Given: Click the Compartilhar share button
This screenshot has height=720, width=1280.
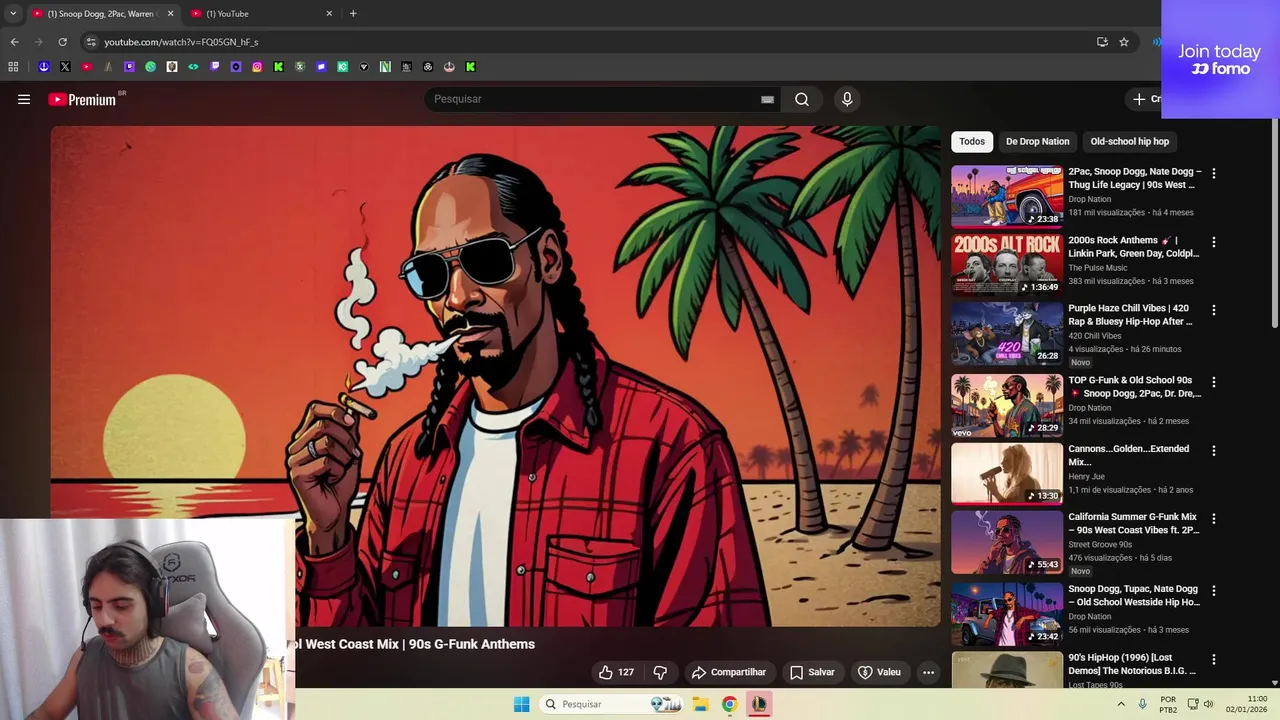Looking at the screenshot, I should click(x=729, y=672).
